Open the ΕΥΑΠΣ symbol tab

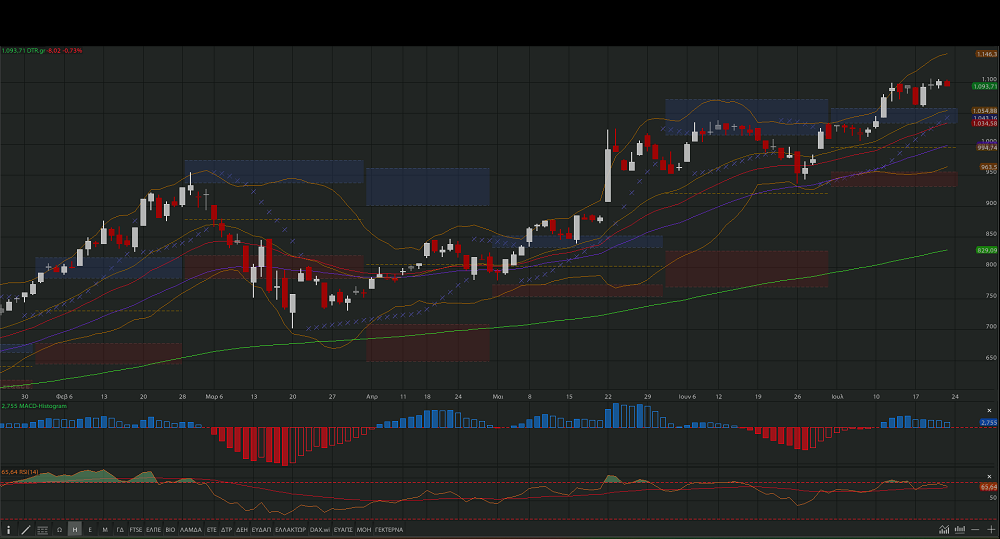tap(343, 529)
